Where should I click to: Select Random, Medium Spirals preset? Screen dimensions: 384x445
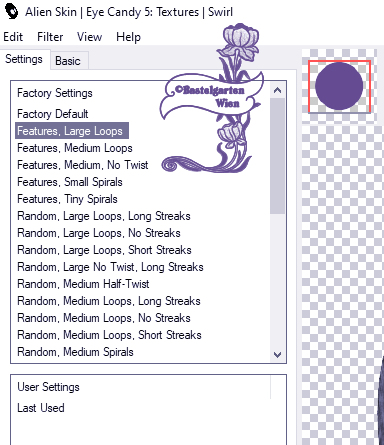75,352
